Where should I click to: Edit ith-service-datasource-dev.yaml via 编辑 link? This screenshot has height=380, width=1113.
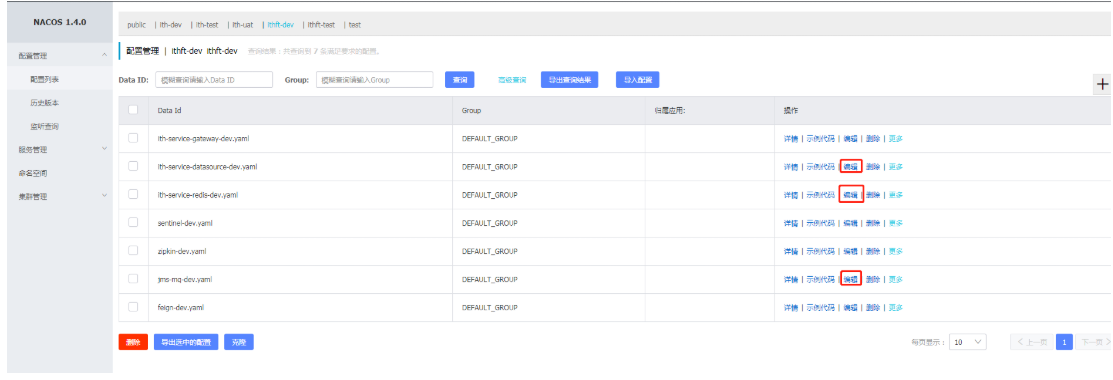click(850, 167)
